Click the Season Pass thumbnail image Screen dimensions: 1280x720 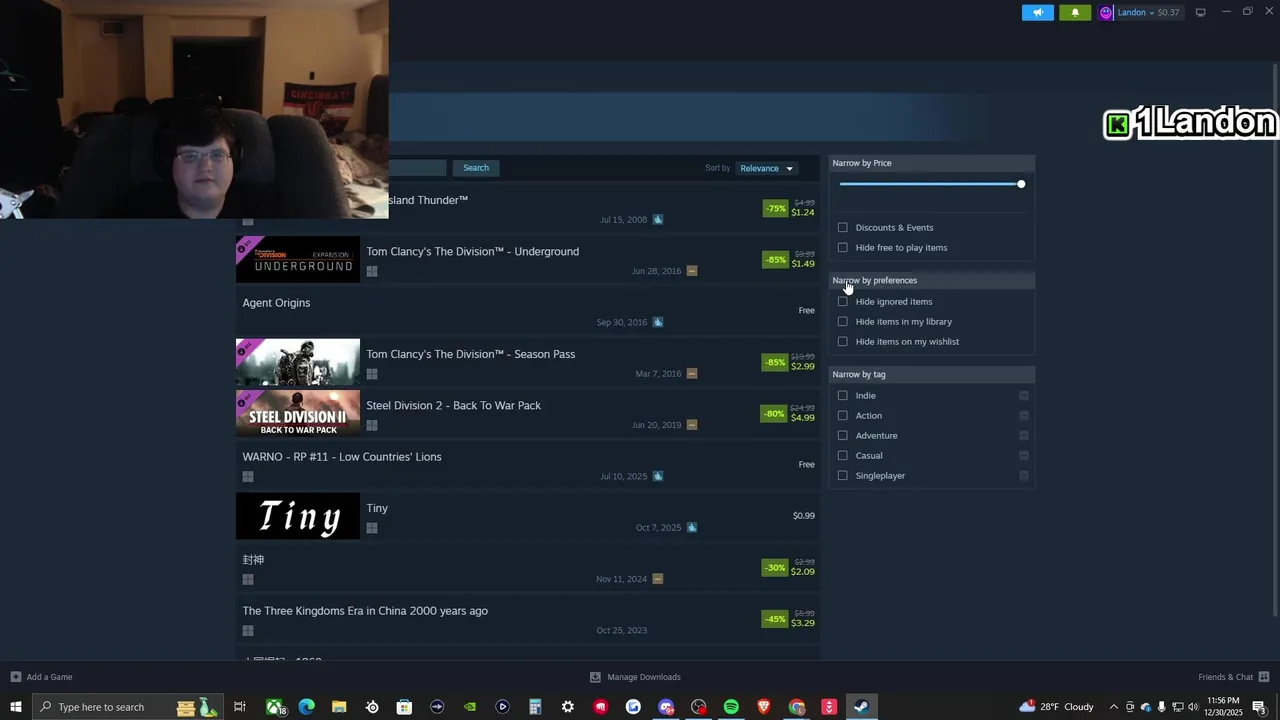(298, 362)
